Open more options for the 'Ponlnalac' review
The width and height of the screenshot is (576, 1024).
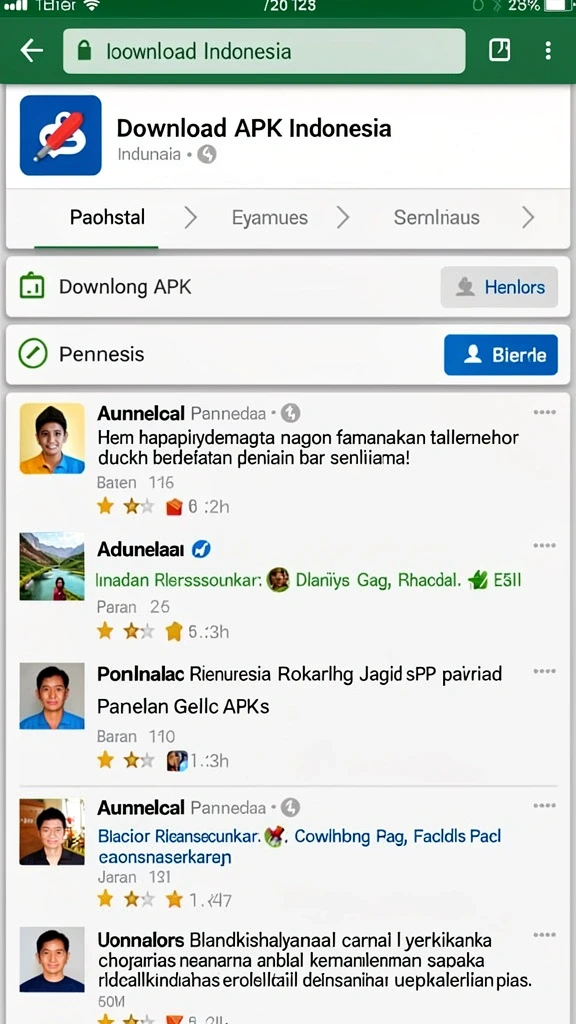click(x=544, y=671)
